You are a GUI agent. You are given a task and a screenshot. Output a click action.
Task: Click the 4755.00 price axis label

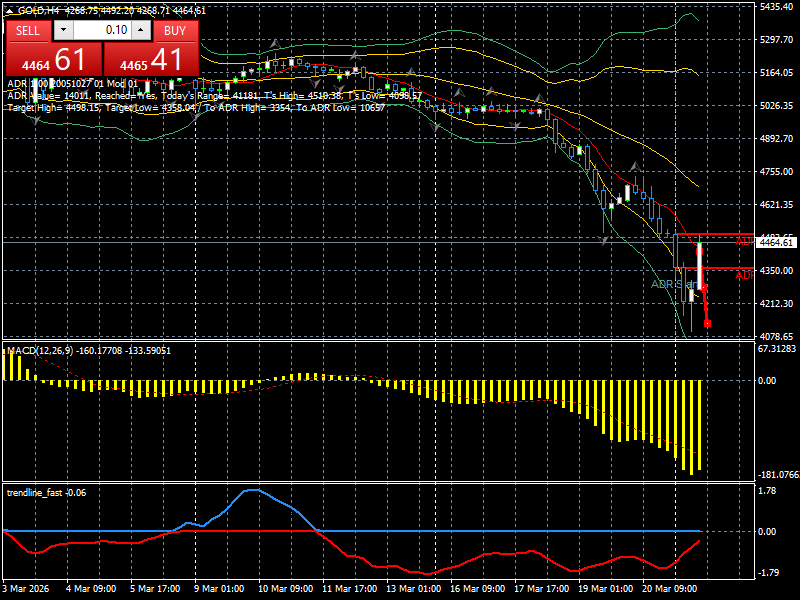pos(777,171)
